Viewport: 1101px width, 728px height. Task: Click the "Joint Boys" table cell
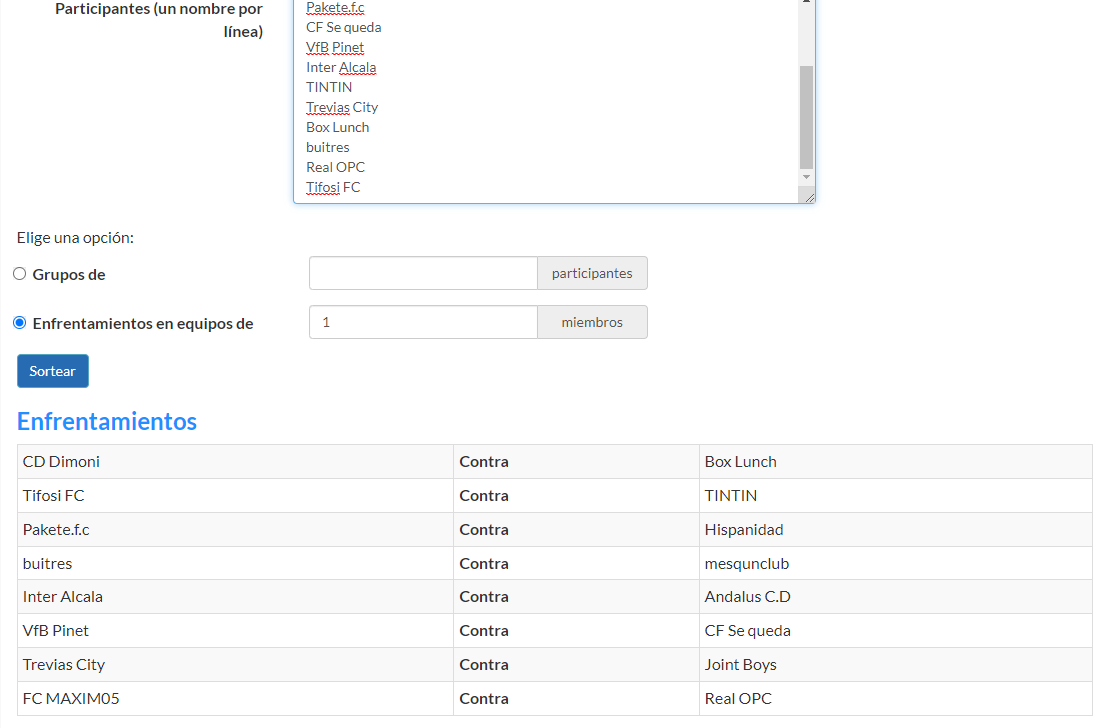pos(741,664)
